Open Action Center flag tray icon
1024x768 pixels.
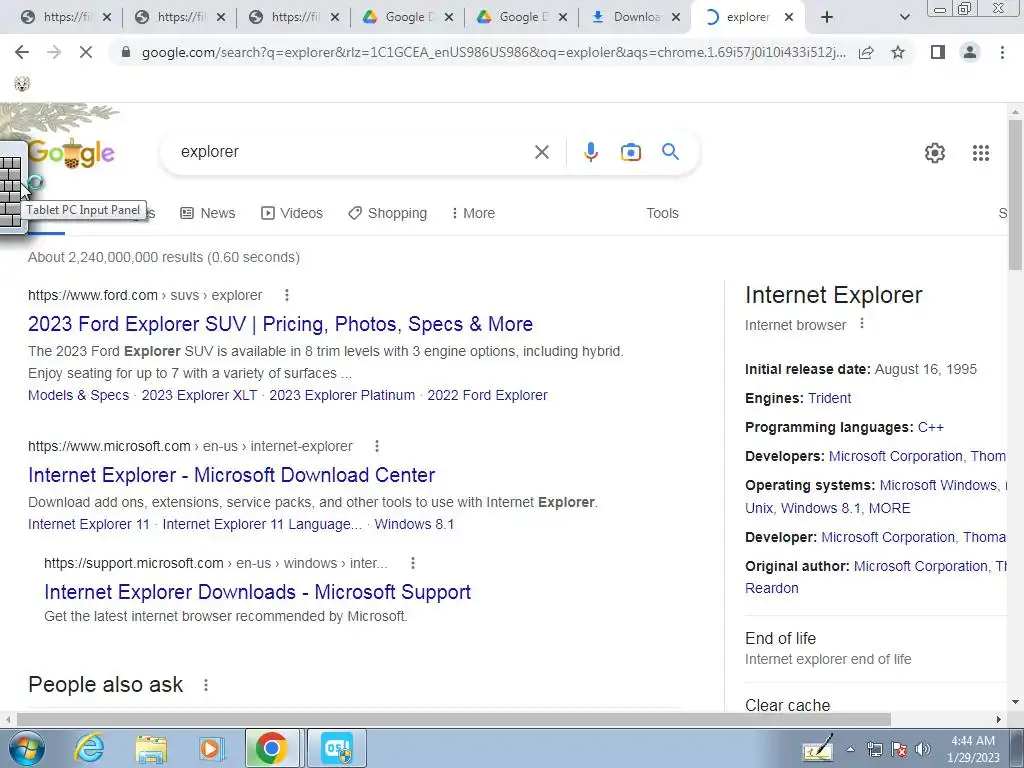pyautogui.click(x=899, y=749)
